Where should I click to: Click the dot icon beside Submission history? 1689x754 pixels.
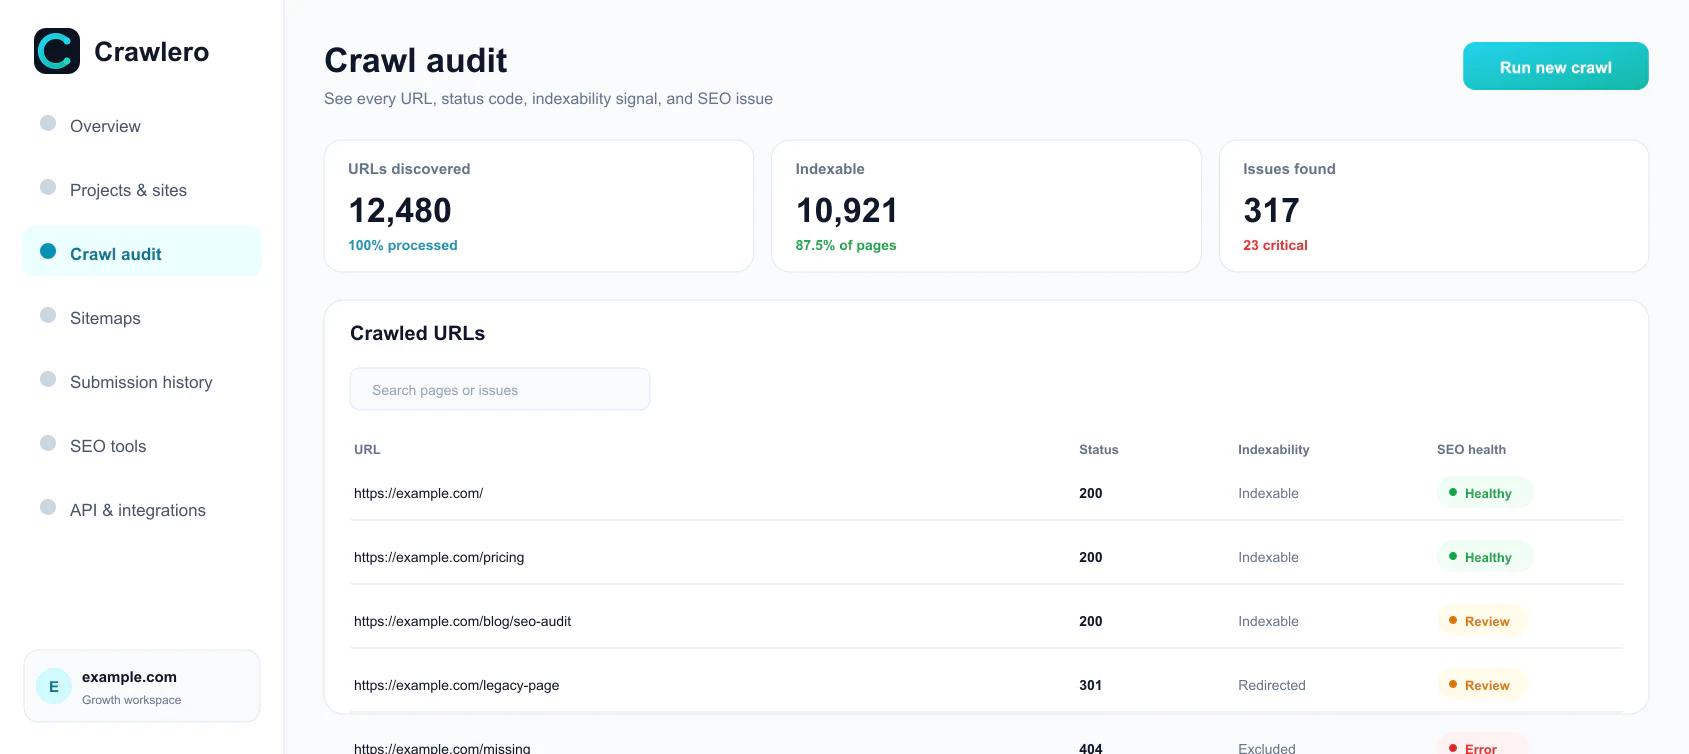[48, 379]
